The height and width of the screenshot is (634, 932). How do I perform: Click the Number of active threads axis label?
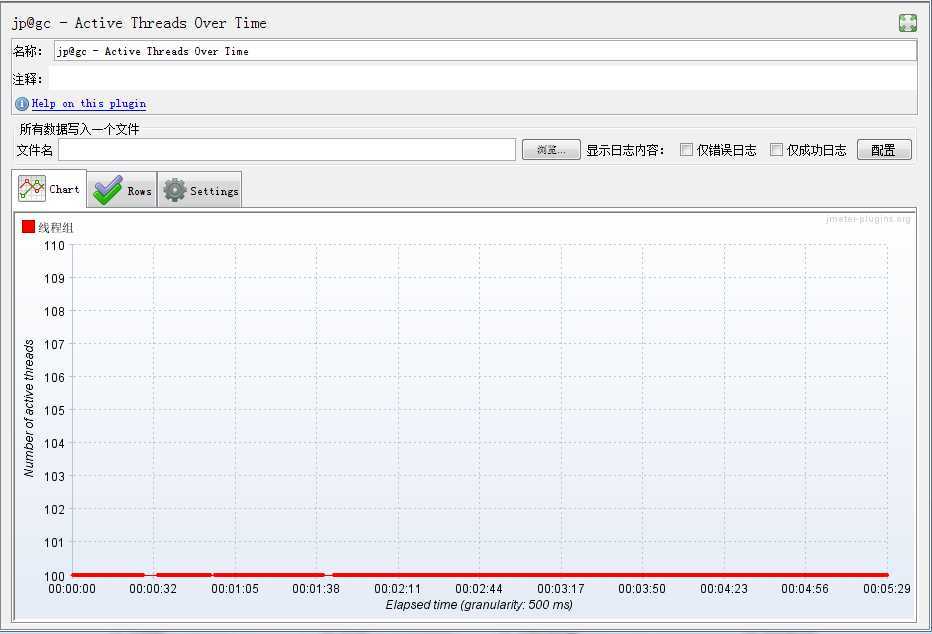click(29, 408)
